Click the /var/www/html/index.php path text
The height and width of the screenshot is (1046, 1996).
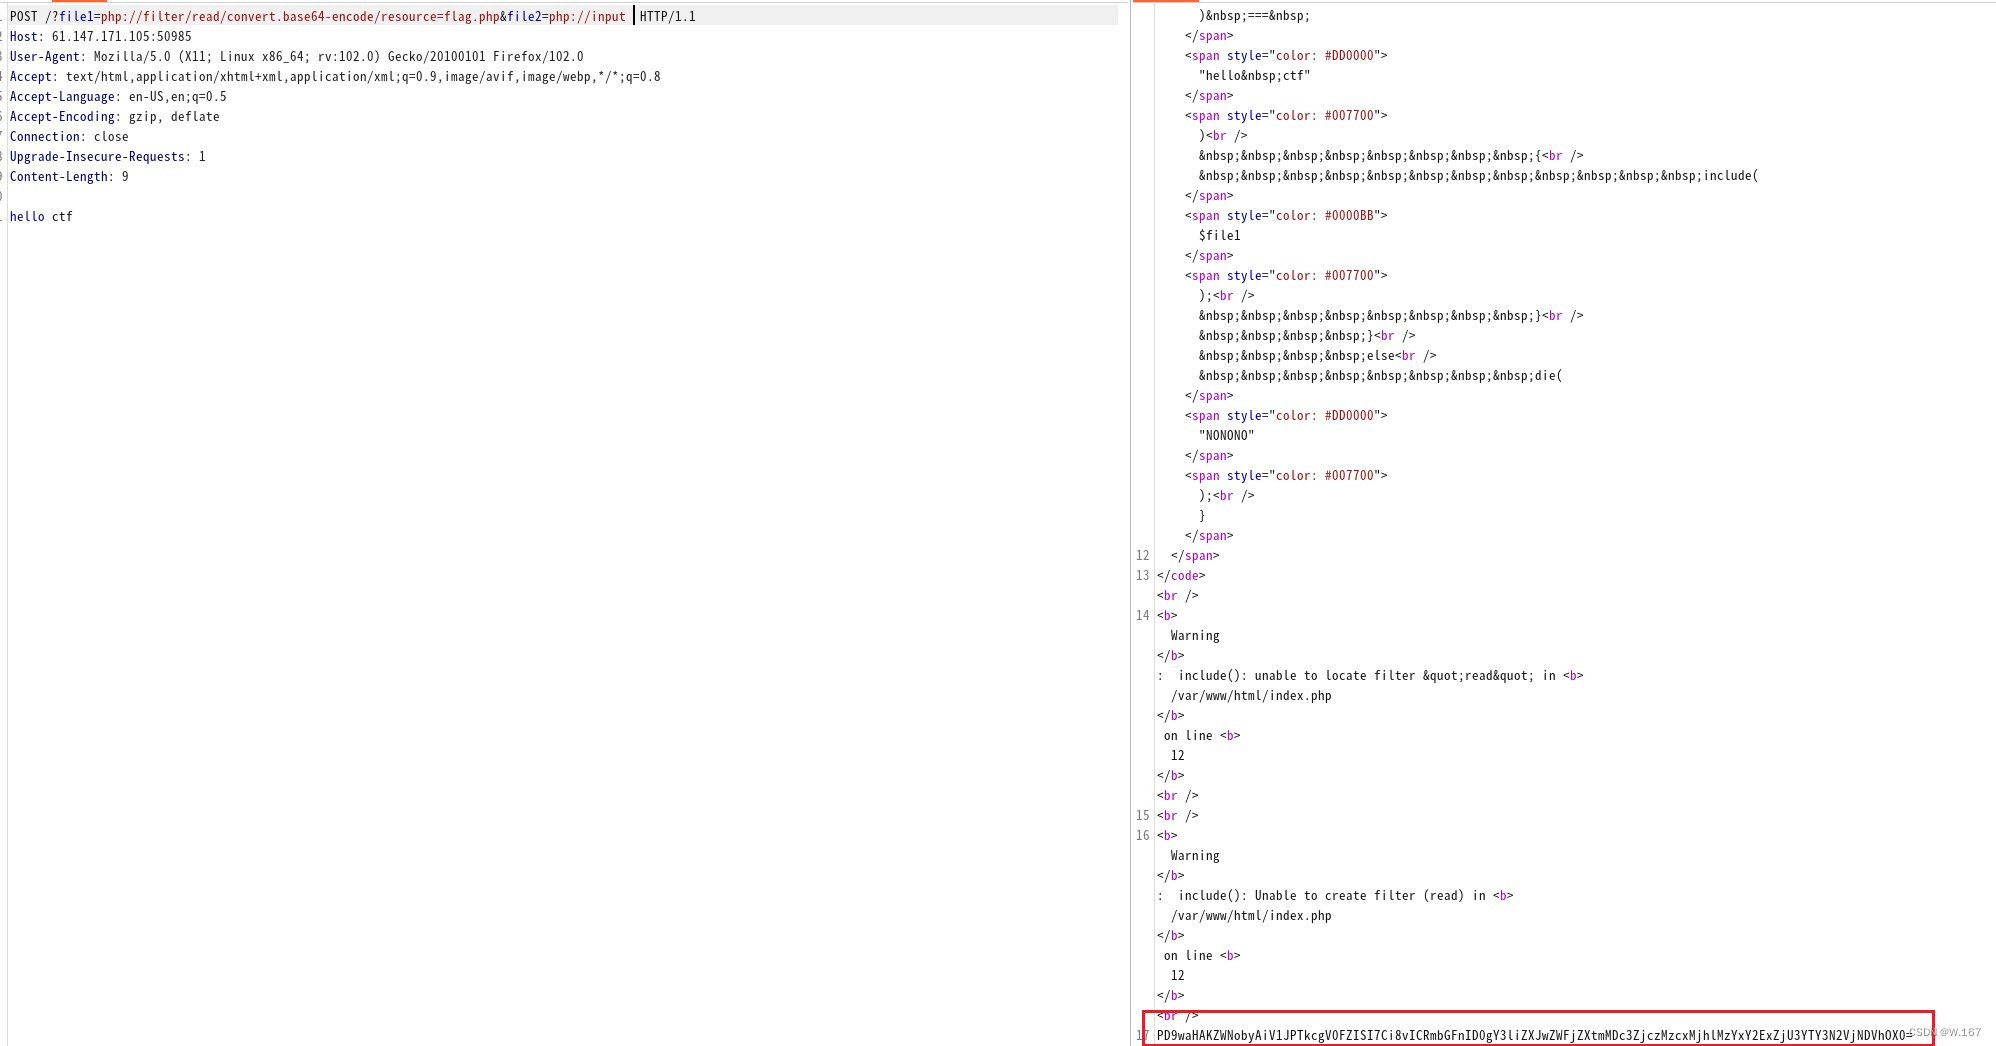pos(1250,695)
